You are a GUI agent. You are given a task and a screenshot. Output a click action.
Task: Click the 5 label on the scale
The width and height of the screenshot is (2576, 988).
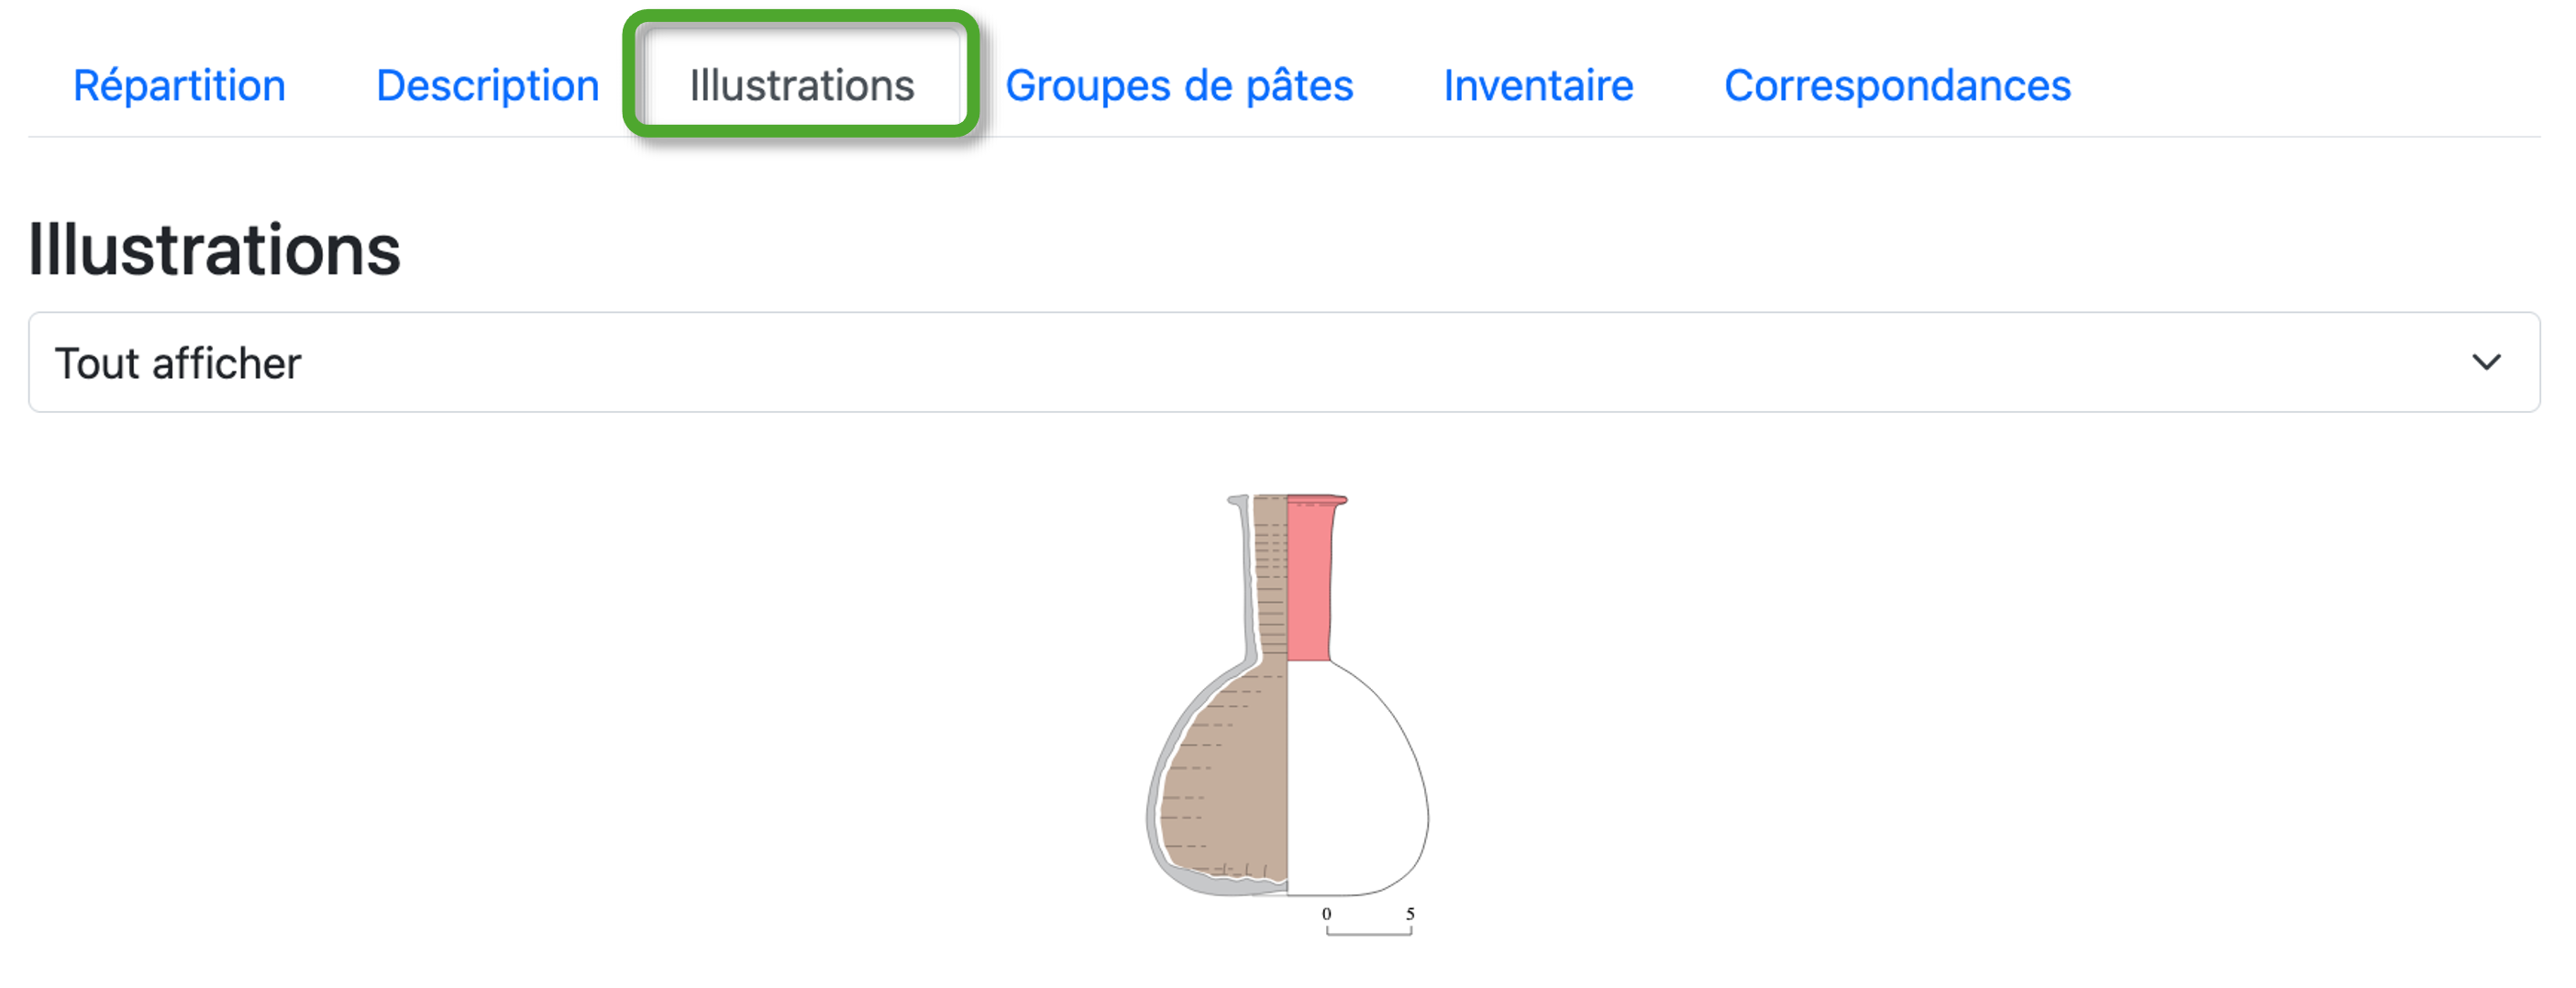pyautogui.click(x=1410, y=913)
